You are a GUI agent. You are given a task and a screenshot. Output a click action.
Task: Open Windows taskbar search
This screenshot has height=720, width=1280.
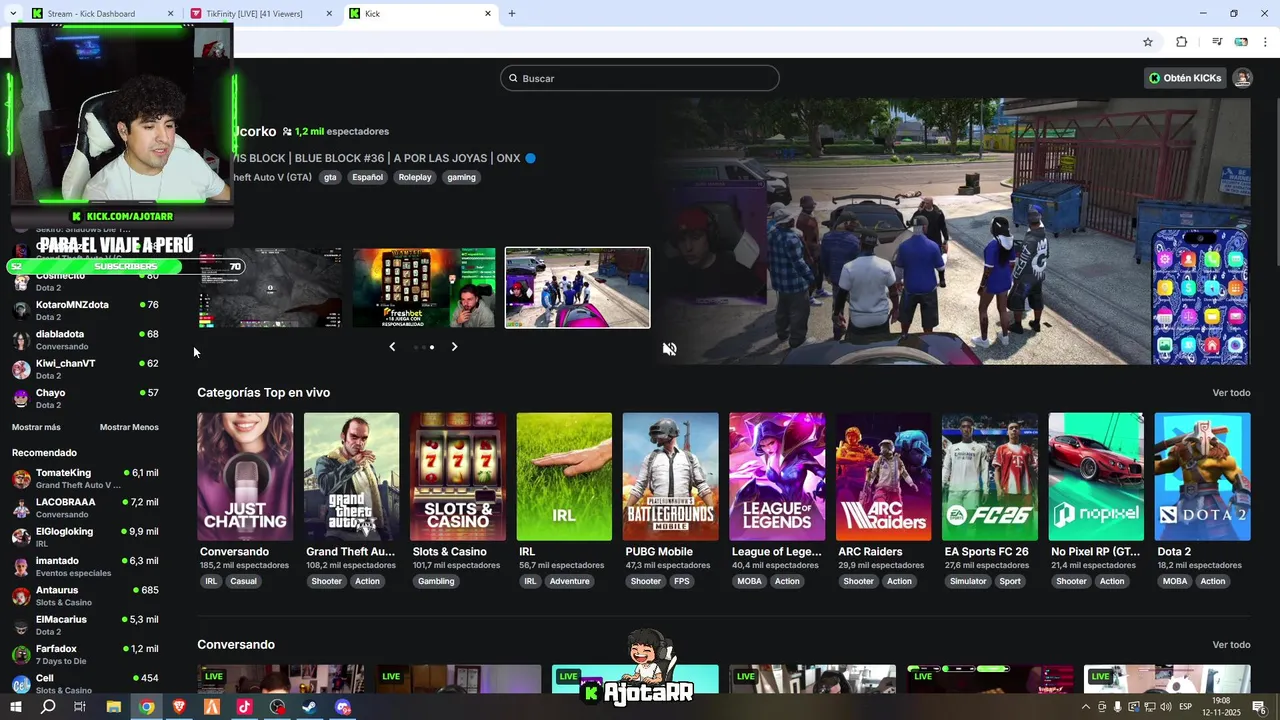pyautogui.click(x=48, y=707)
